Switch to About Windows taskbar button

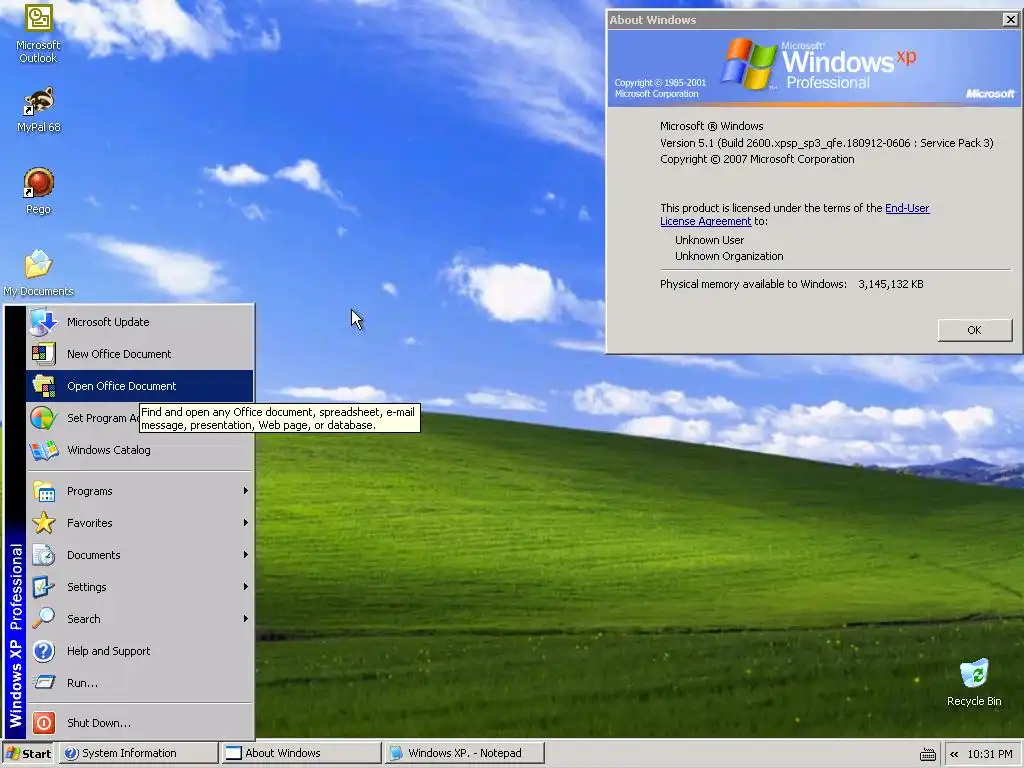coord(300,753)
